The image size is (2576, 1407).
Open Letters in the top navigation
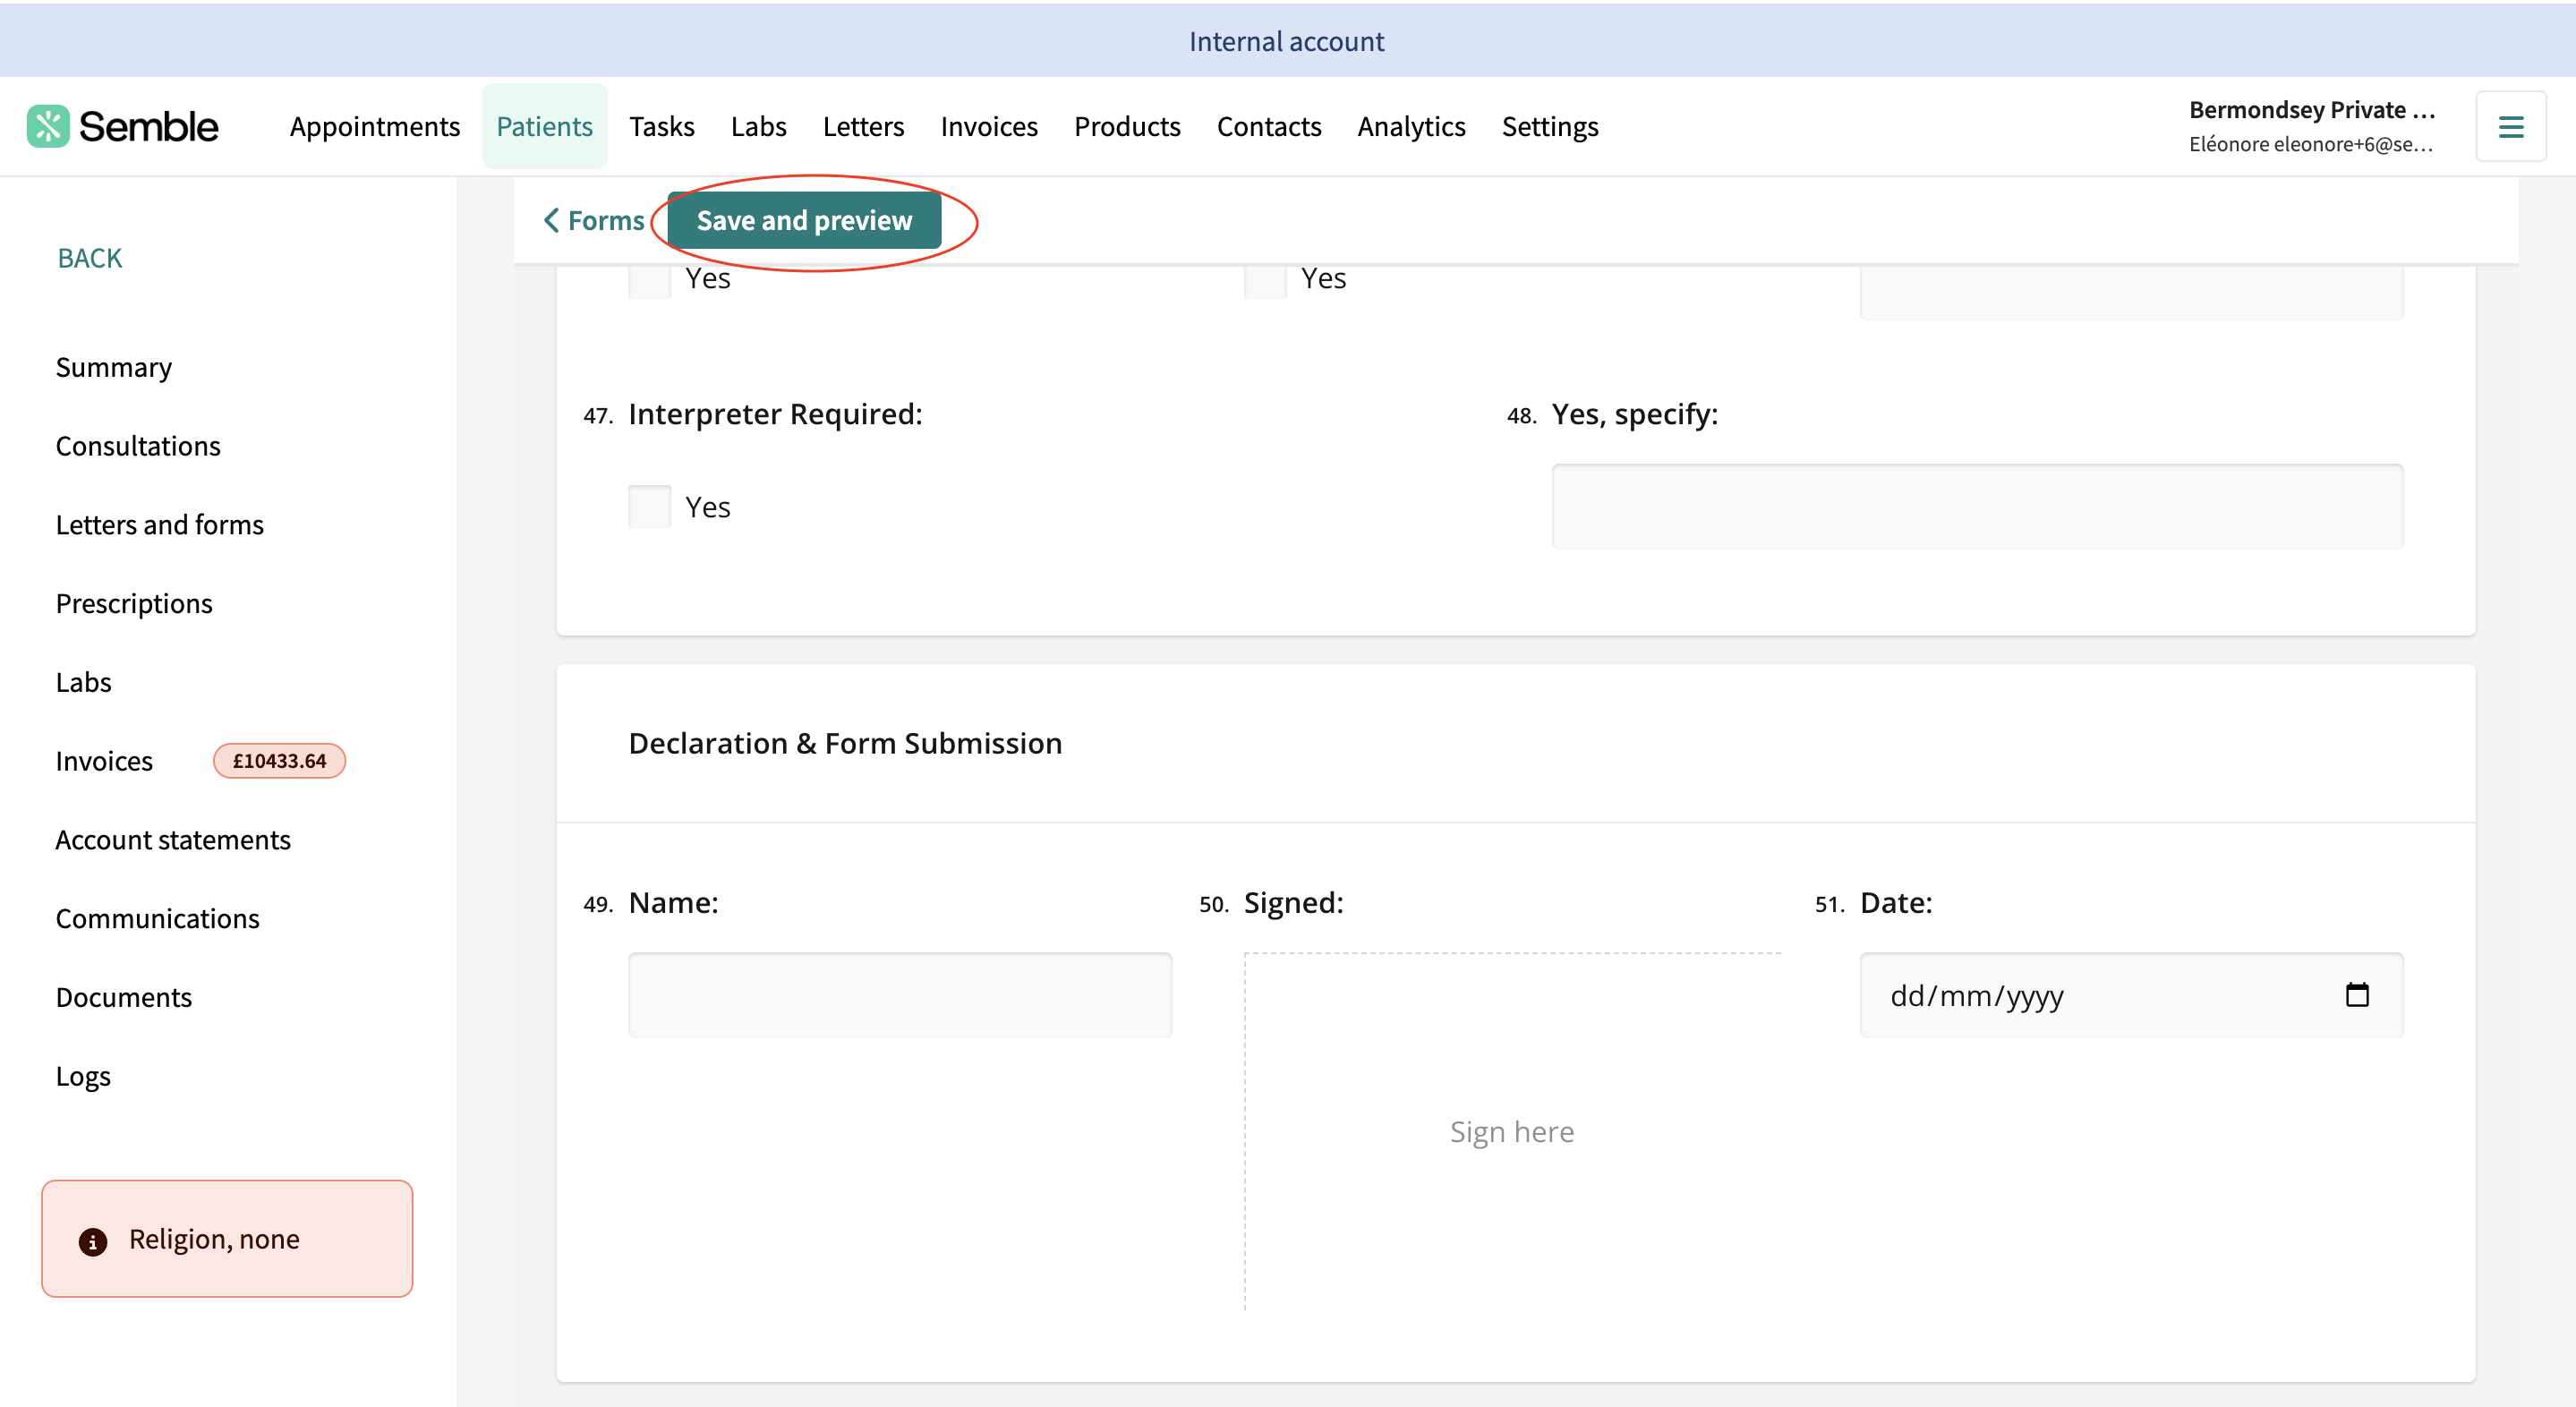(863, 126)
